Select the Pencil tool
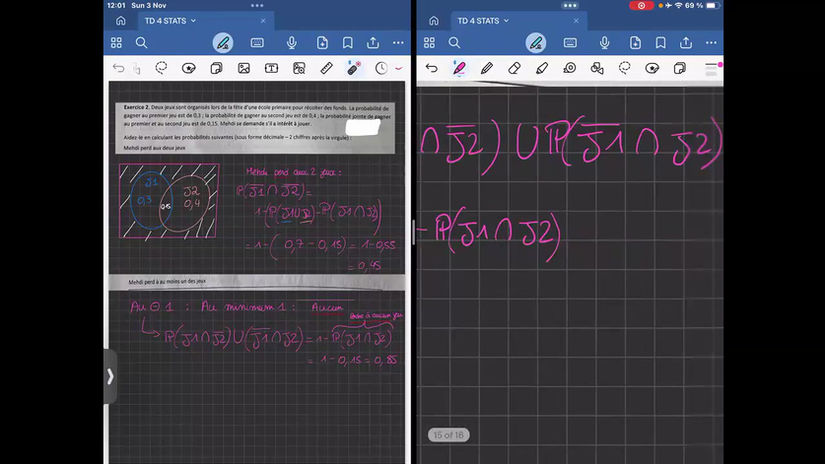This screenshot has width=825, height=464. pyautogui.click(x=487, y=68)
